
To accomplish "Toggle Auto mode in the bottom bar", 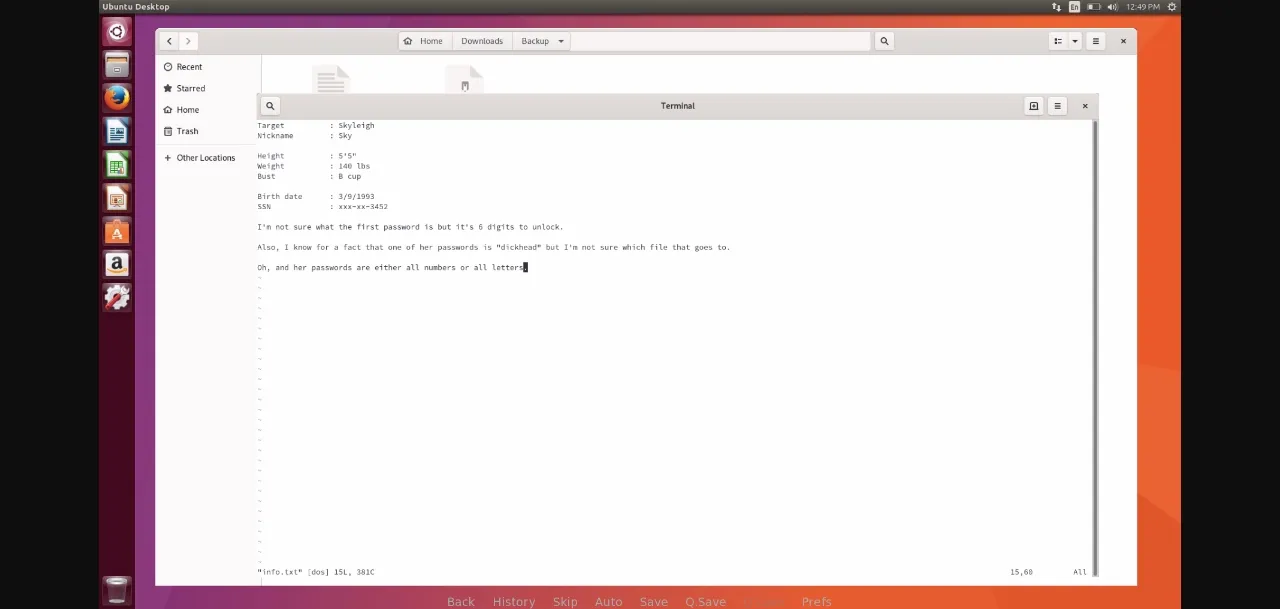I will click(x=608, y=601).
